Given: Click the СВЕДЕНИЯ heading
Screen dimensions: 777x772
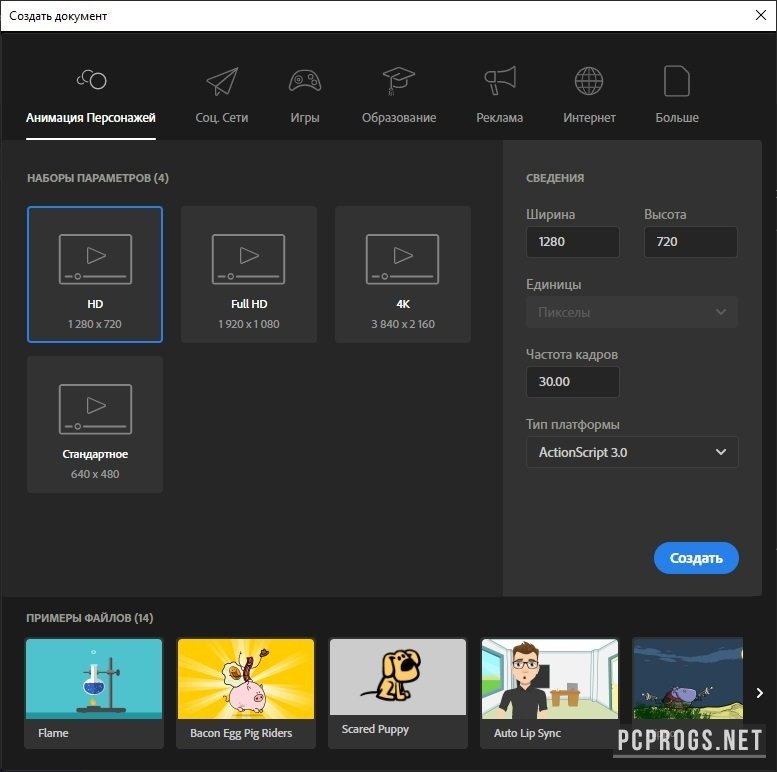Looking at the screenshot, I should pyautogui.click(x=555, y=178).
